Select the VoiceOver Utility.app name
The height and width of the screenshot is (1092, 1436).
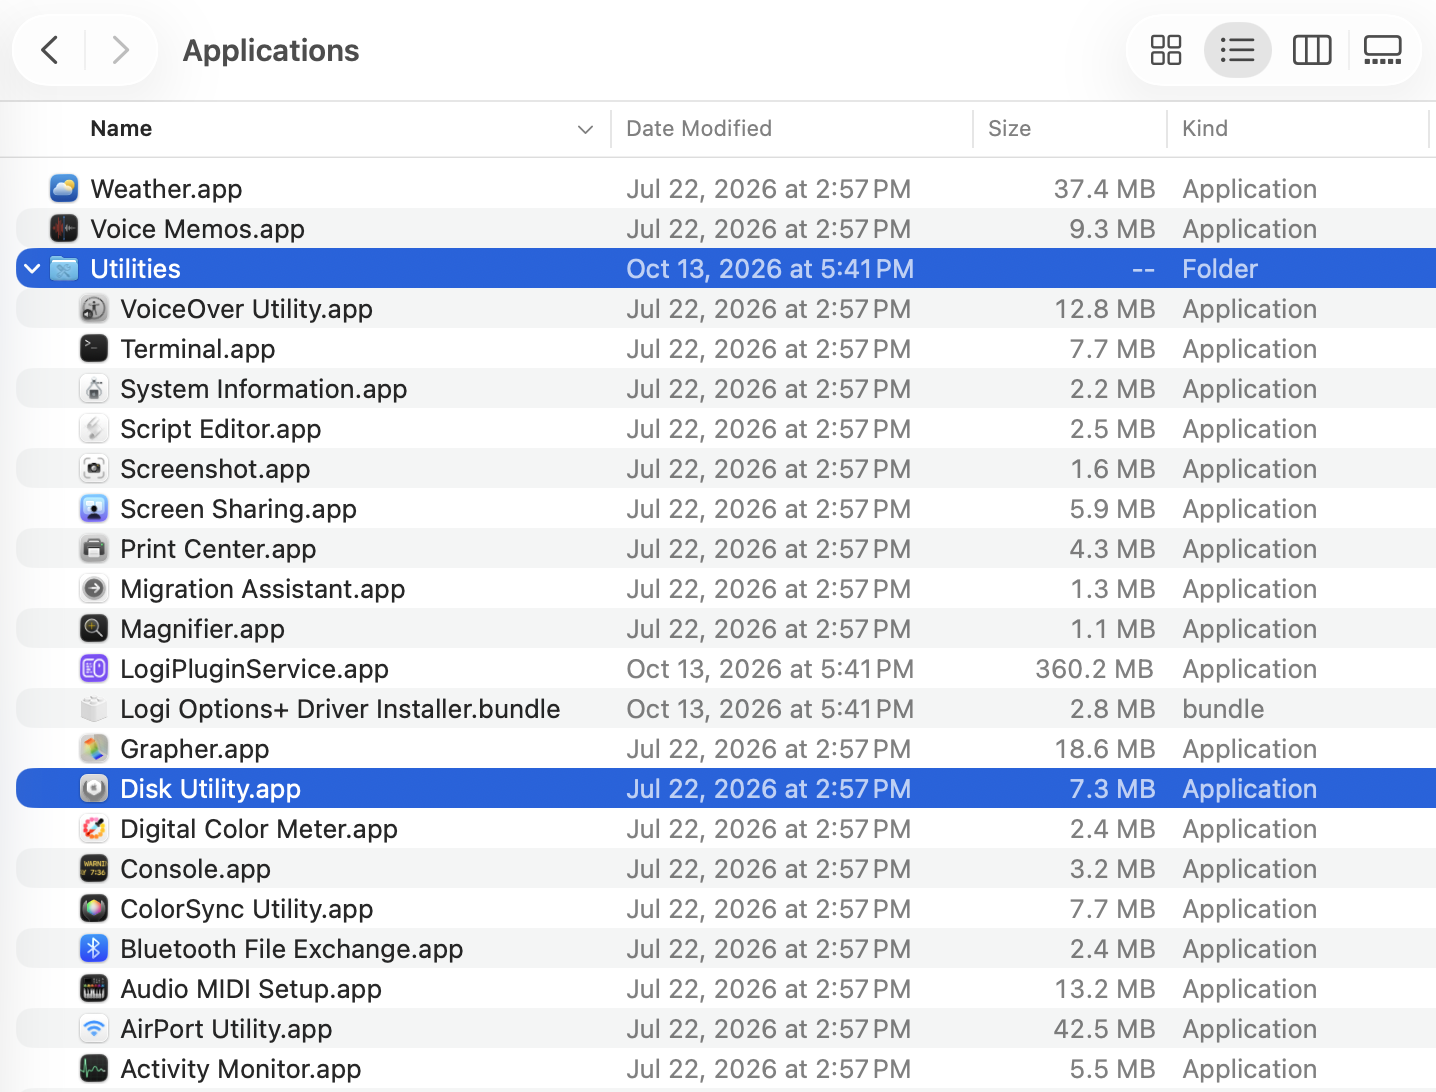point(246,309)
